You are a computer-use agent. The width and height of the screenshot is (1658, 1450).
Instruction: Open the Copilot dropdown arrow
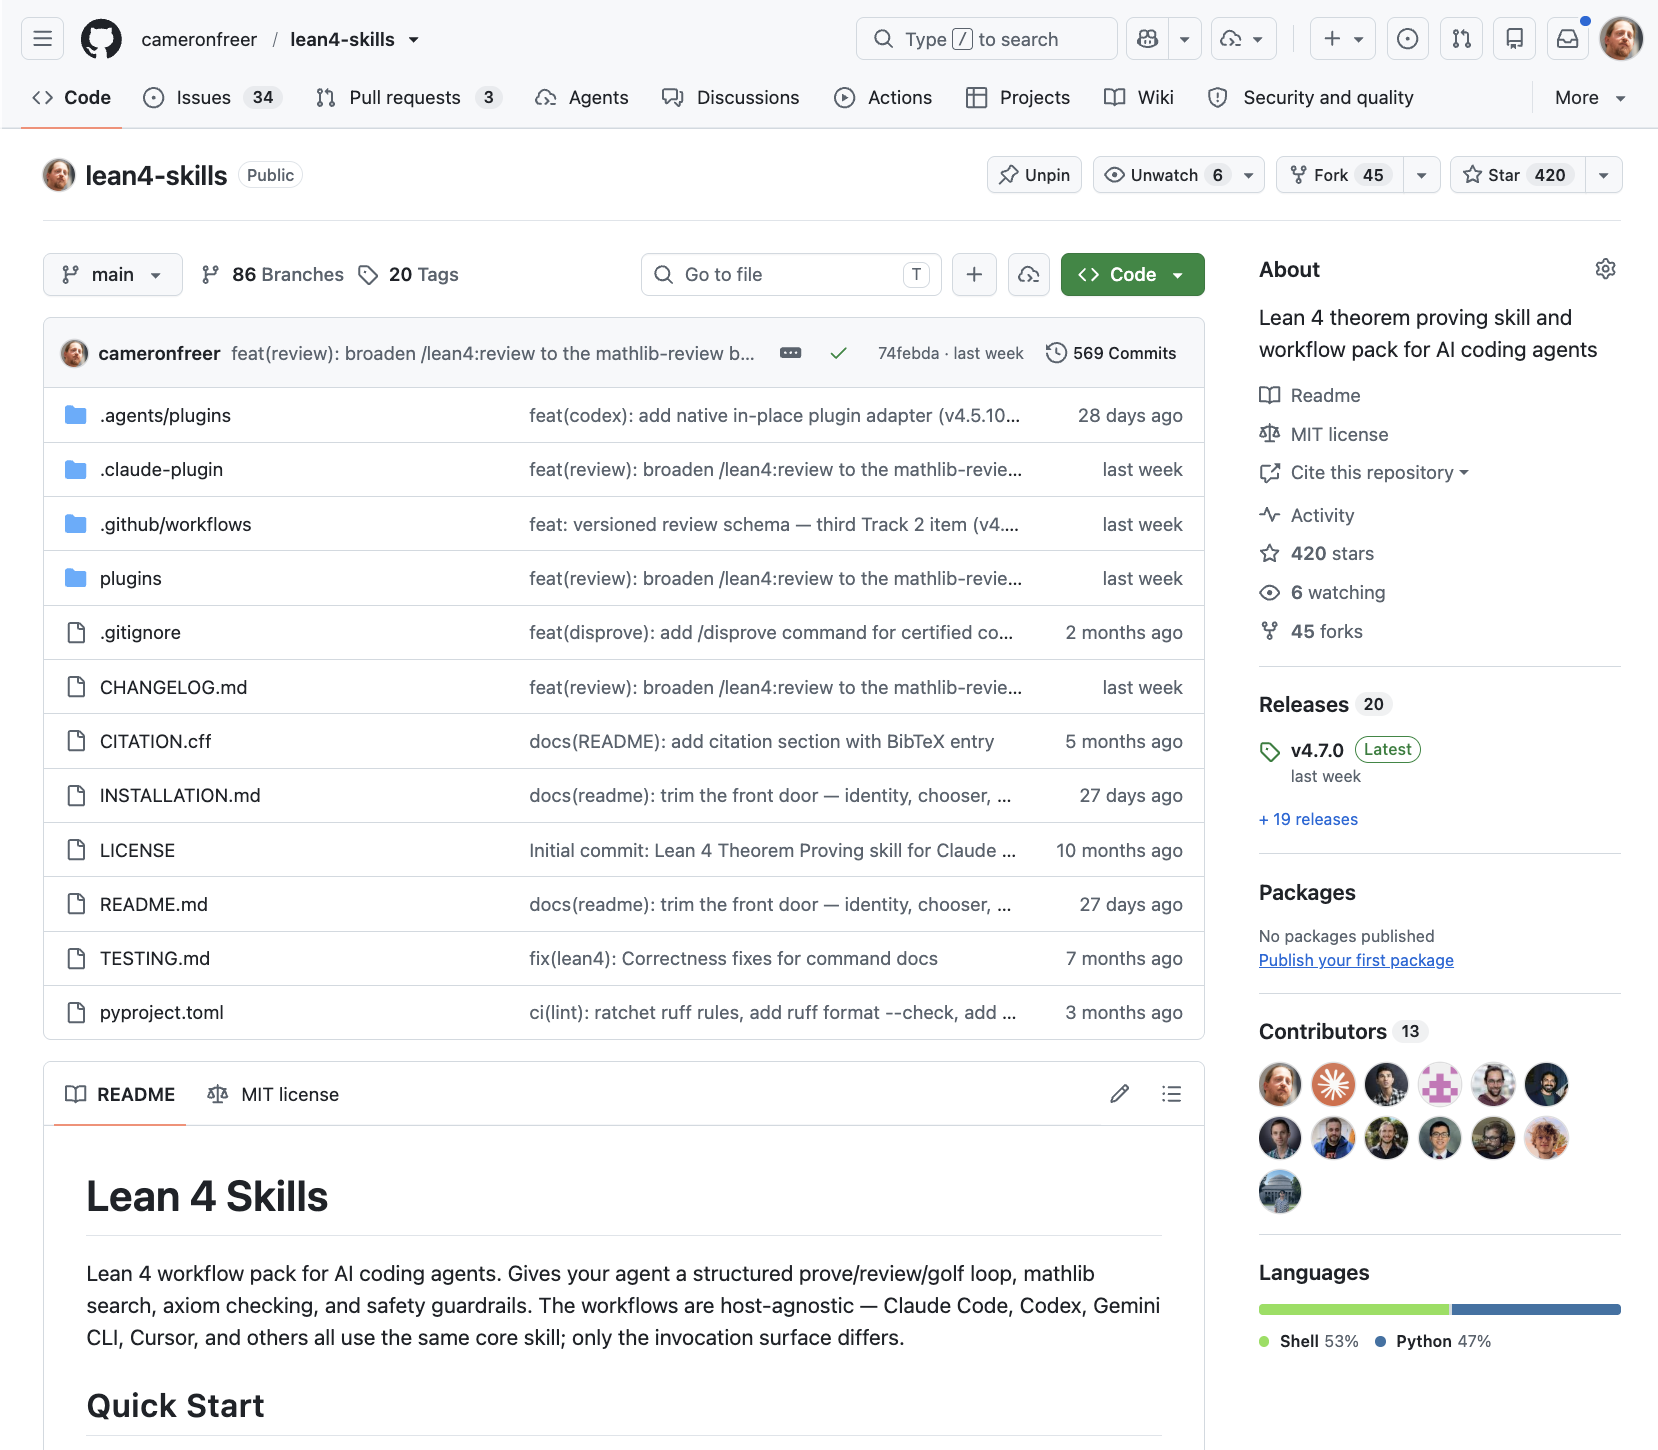point(1184,39)
